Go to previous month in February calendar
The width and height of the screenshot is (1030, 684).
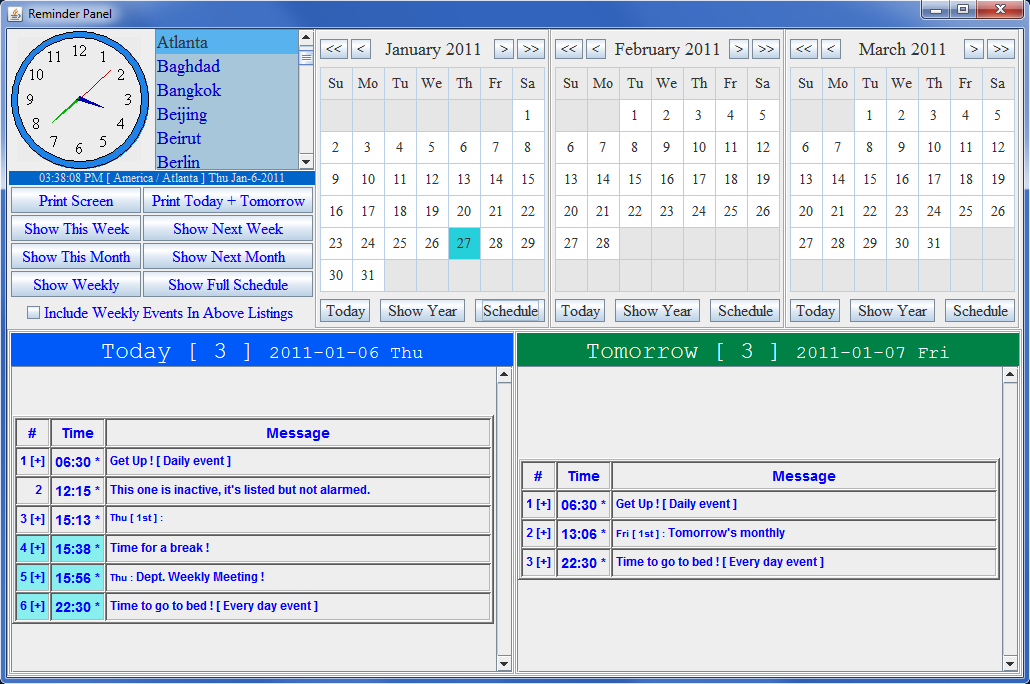coord(596,49)
